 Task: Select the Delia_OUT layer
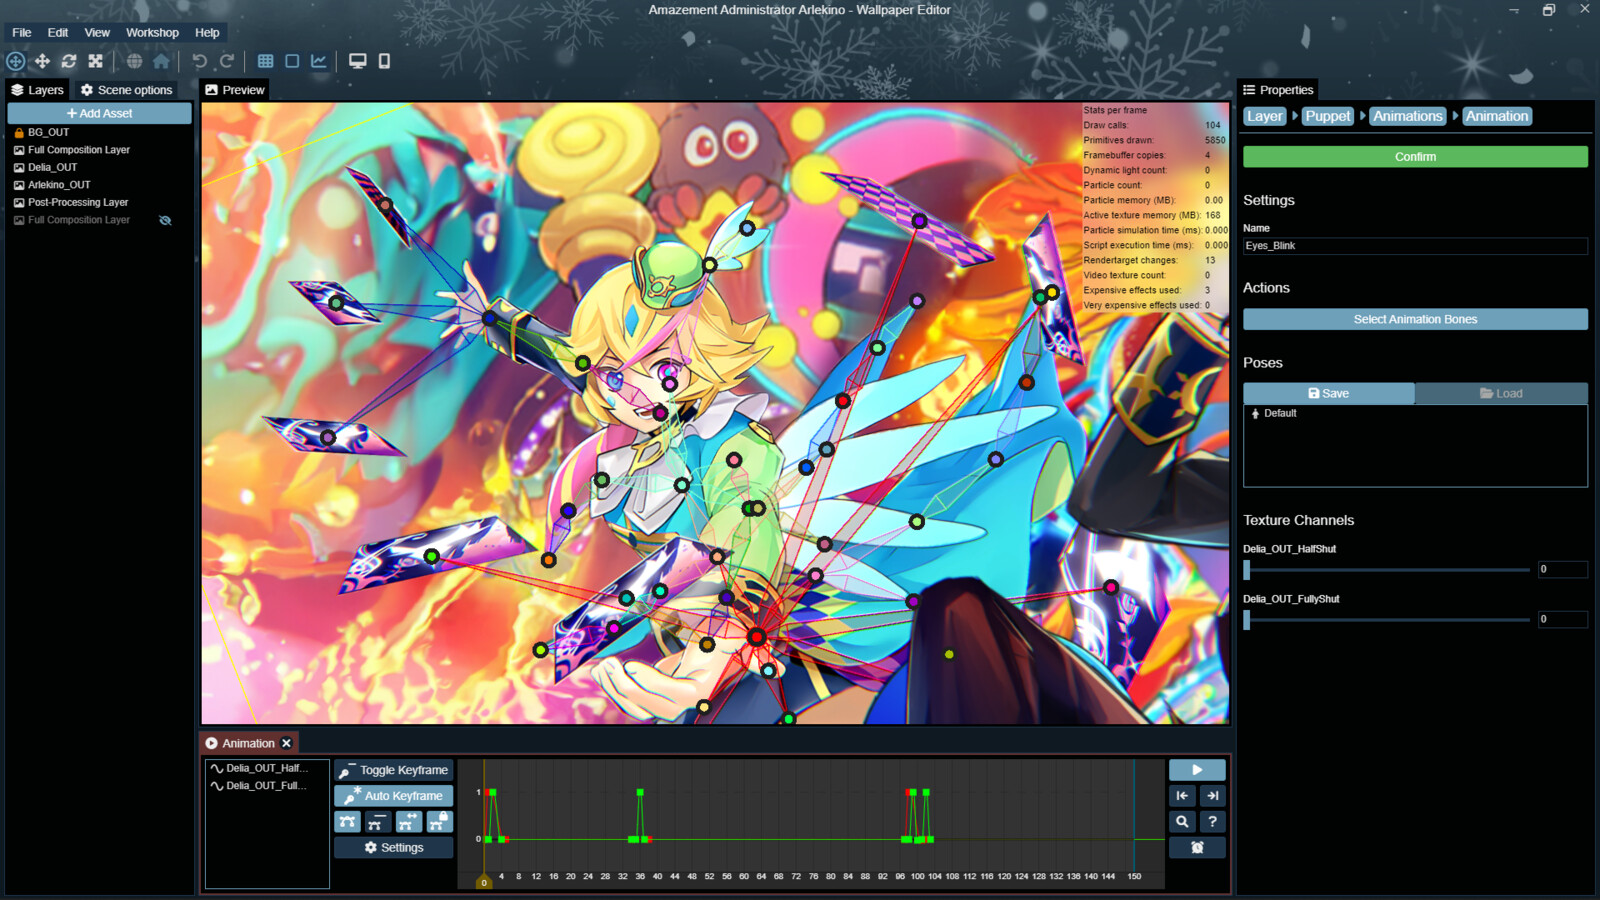pyautogui.click(x=52, y=167)
